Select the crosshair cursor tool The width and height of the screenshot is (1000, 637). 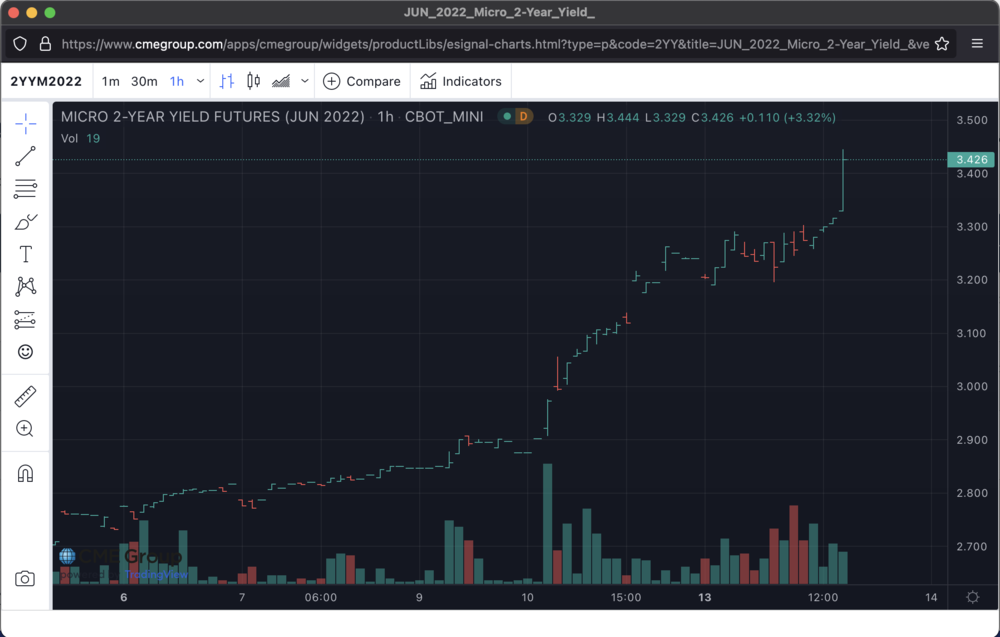point(26,123)
